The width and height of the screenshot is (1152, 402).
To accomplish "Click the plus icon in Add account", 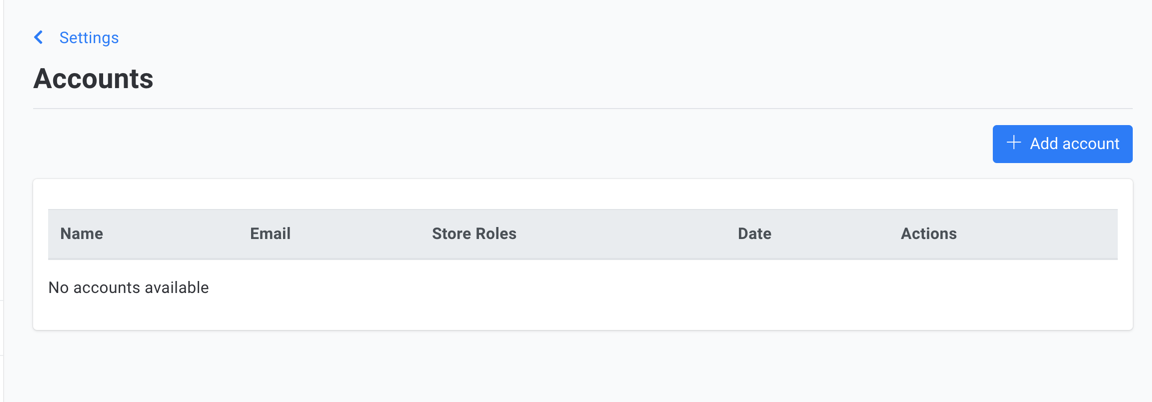I will point(1014,143).
